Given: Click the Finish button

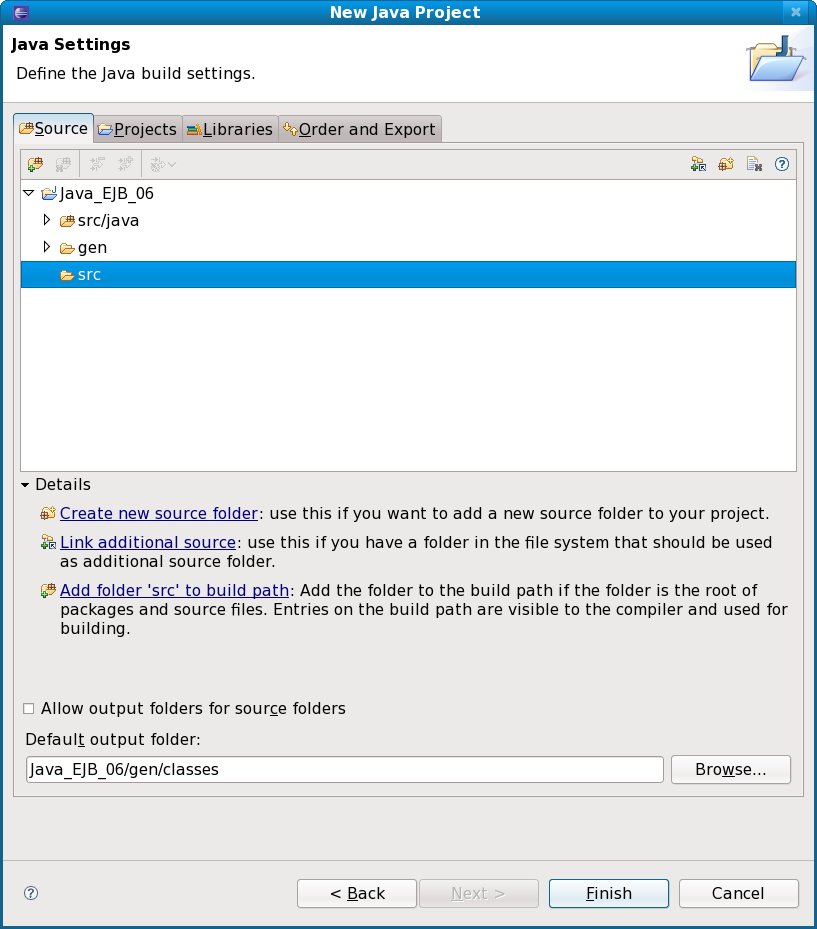Looking at the screenshot, I should 608,893.
